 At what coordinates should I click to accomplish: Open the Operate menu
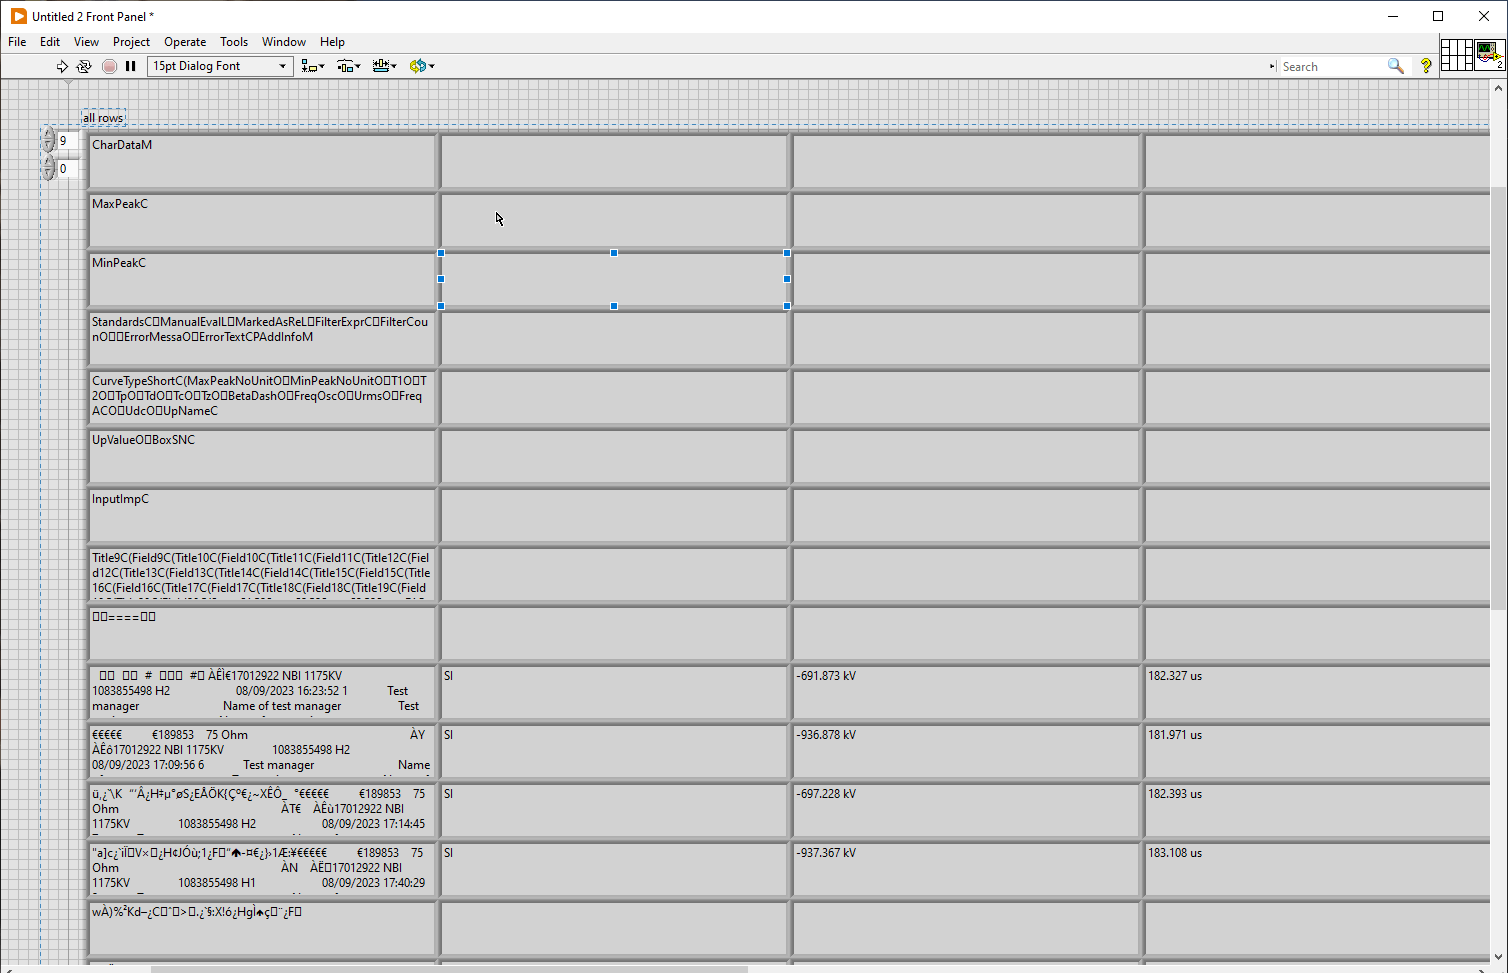point(184,42)
